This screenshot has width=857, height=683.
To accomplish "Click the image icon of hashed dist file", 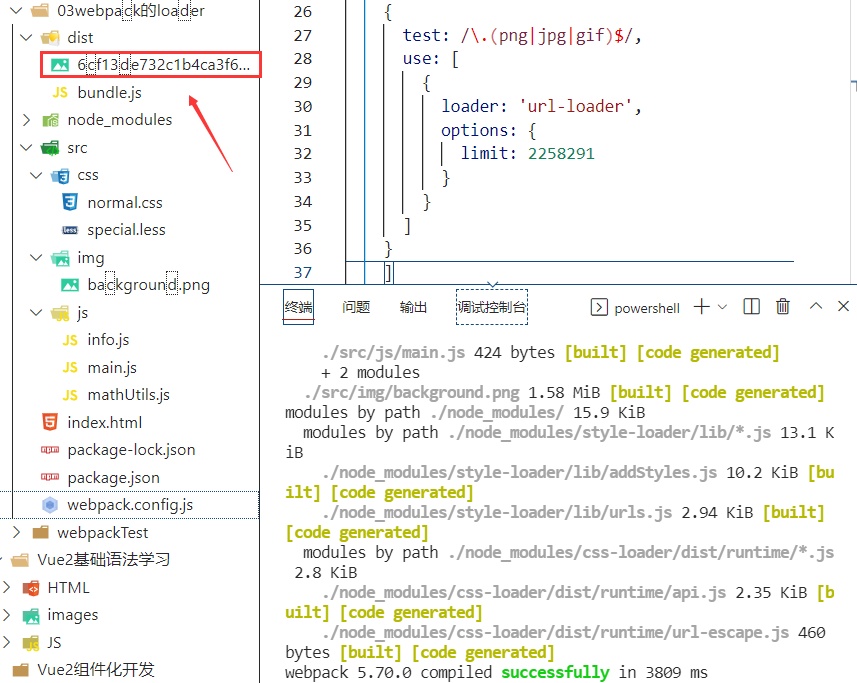I will (60, 65).
